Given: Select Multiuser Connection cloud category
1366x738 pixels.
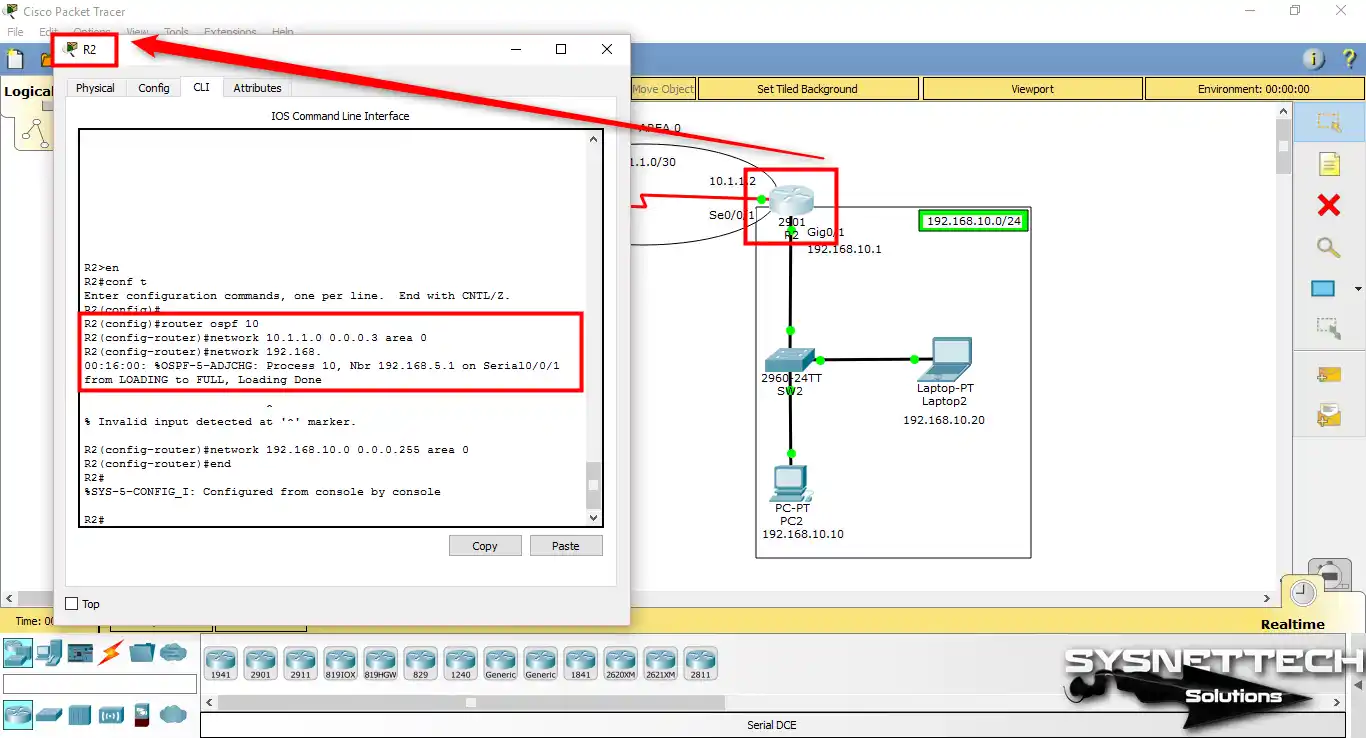Looking at the screenshot, I should pyautogui.click(x=173, y=653).
